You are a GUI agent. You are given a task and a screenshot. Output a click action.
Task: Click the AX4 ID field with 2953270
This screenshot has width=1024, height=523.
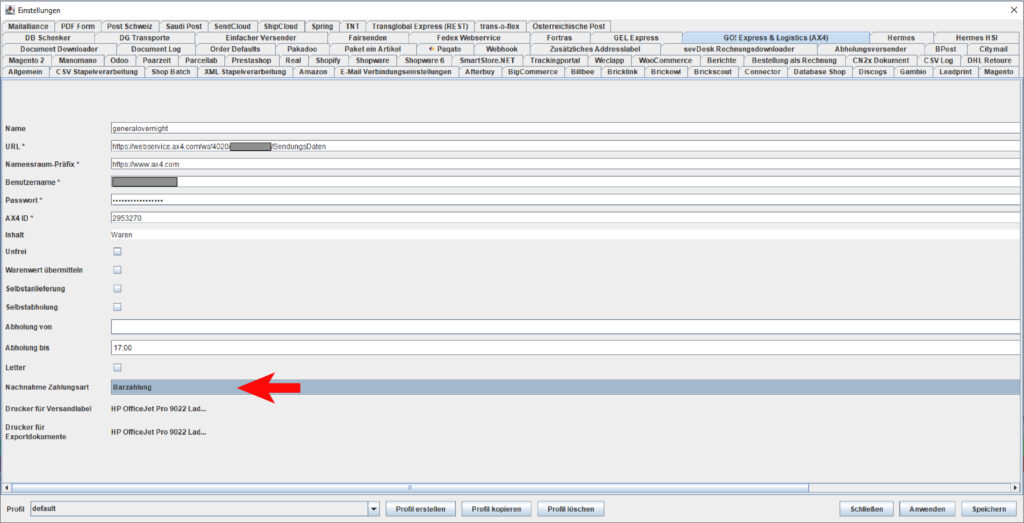click(x=566, y=217)
